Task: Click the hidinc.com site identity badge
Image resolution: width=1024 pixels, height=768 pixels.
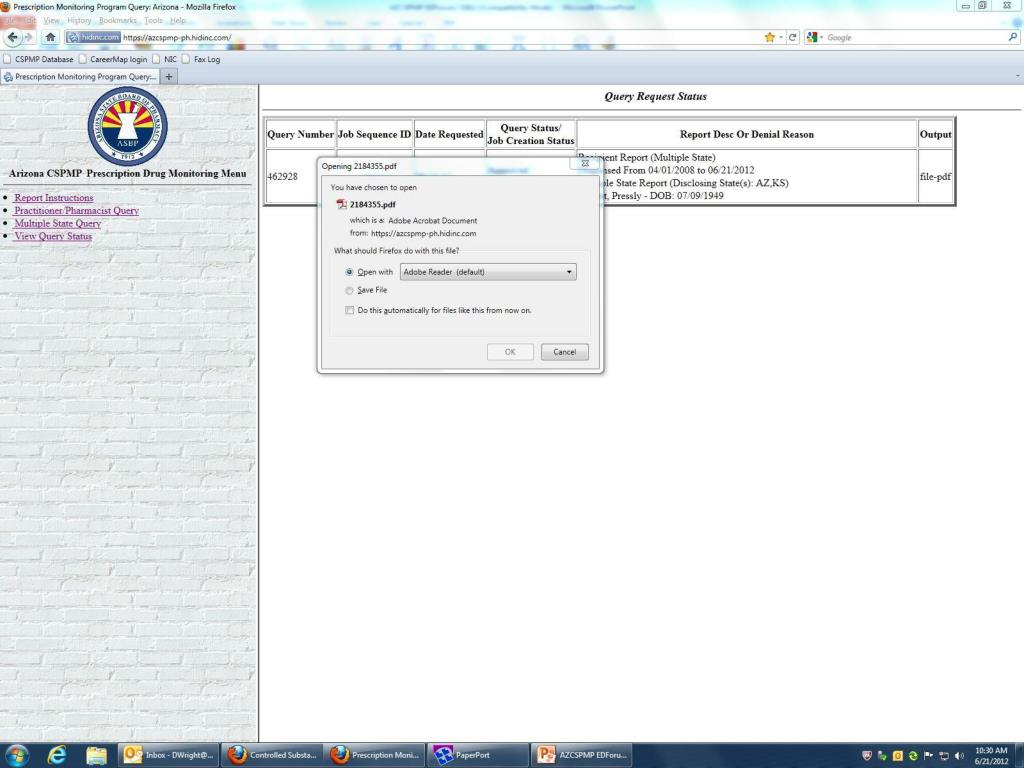Action: [93, 37]
